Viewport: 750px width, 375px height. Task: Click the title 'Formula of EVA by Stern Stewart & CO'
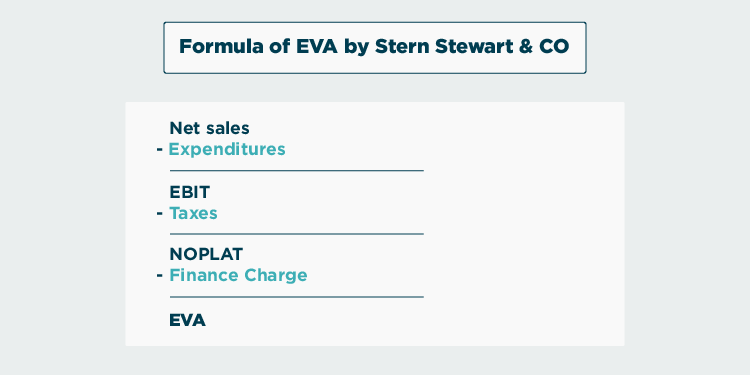(x=374, y=47)
